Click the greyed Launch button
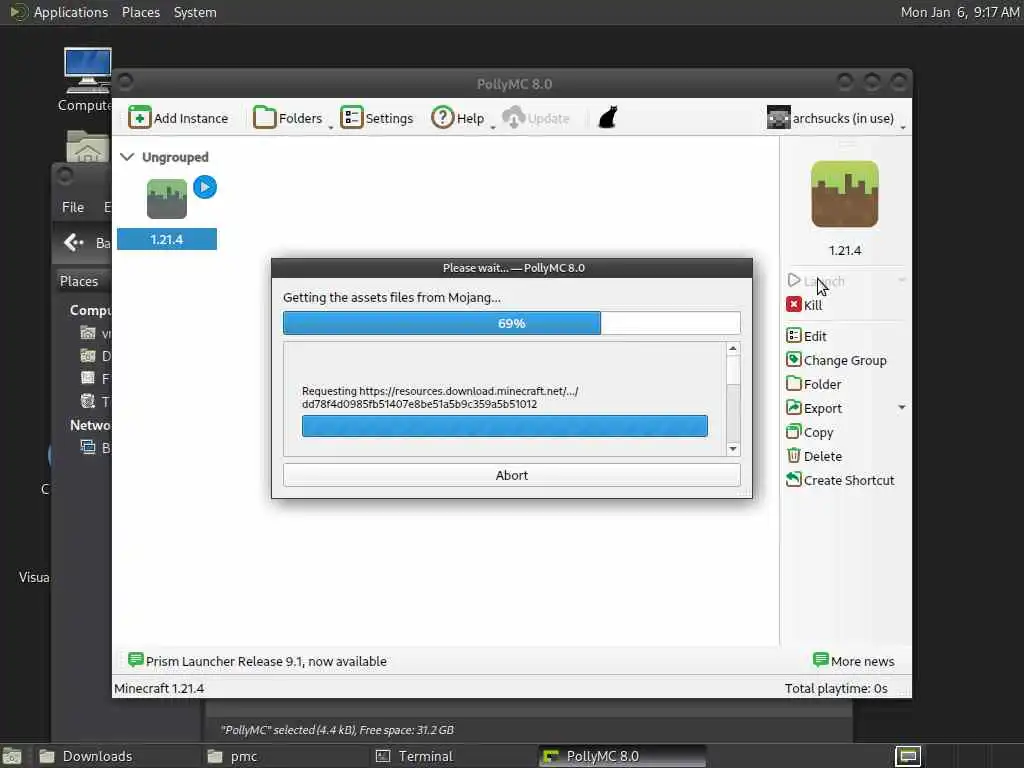 (816, 281)
